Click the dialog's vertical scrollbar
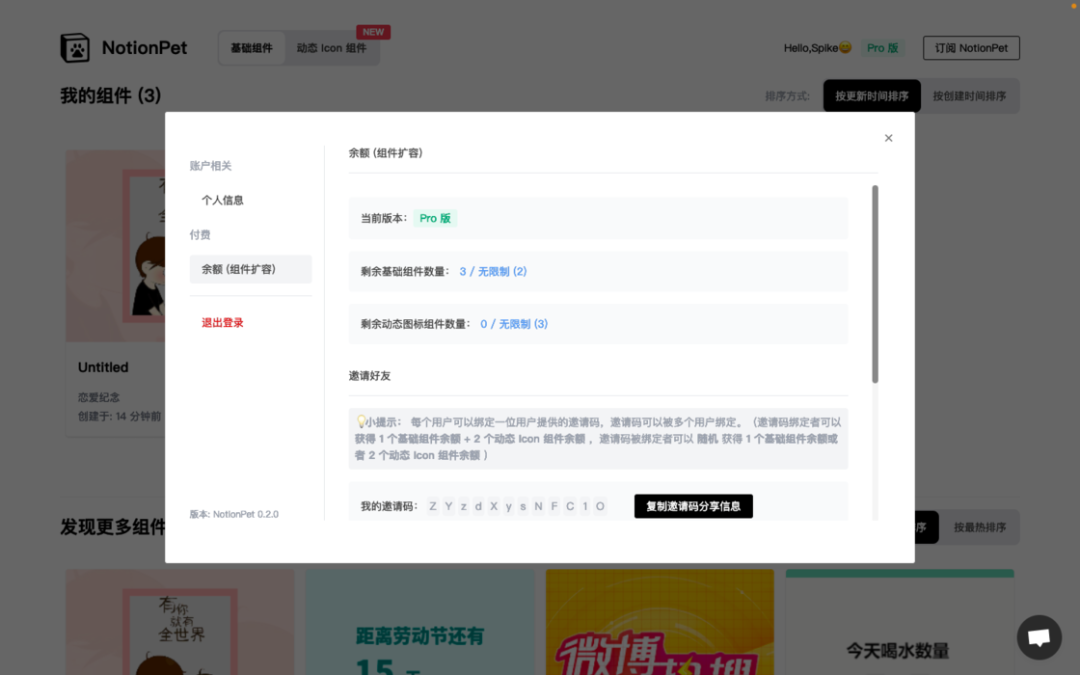 [x=875, y=284]
